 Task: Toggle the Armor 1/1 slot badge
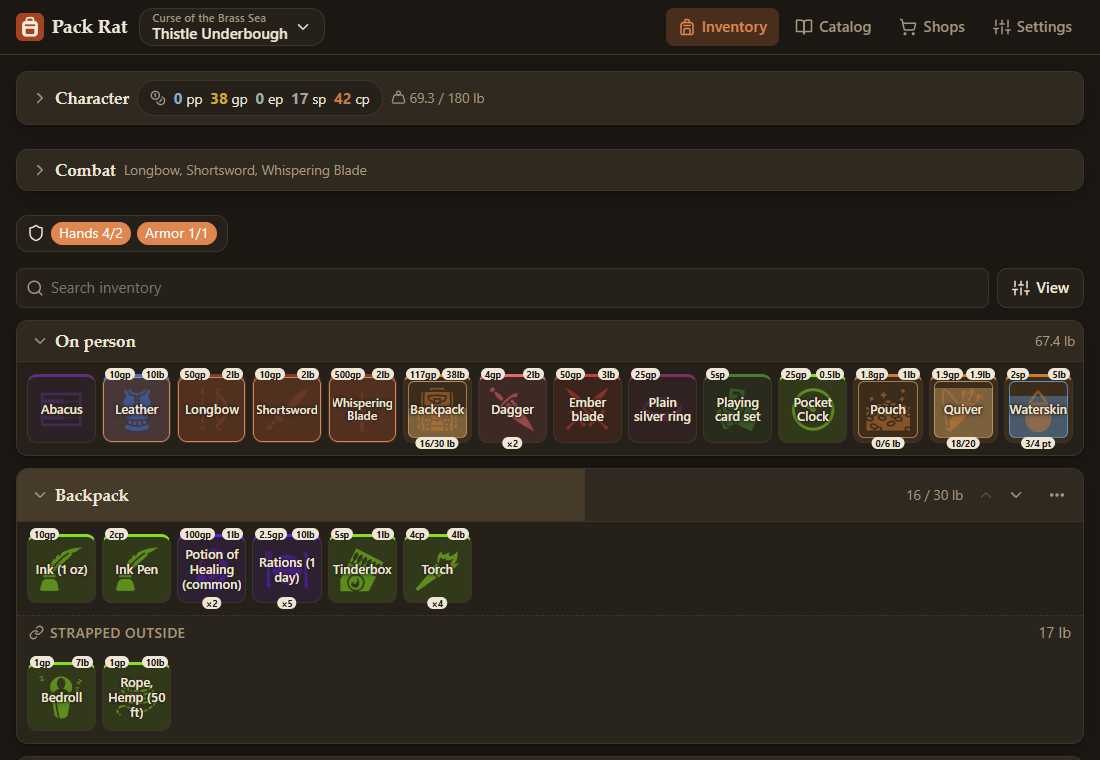tap(177, 234)
